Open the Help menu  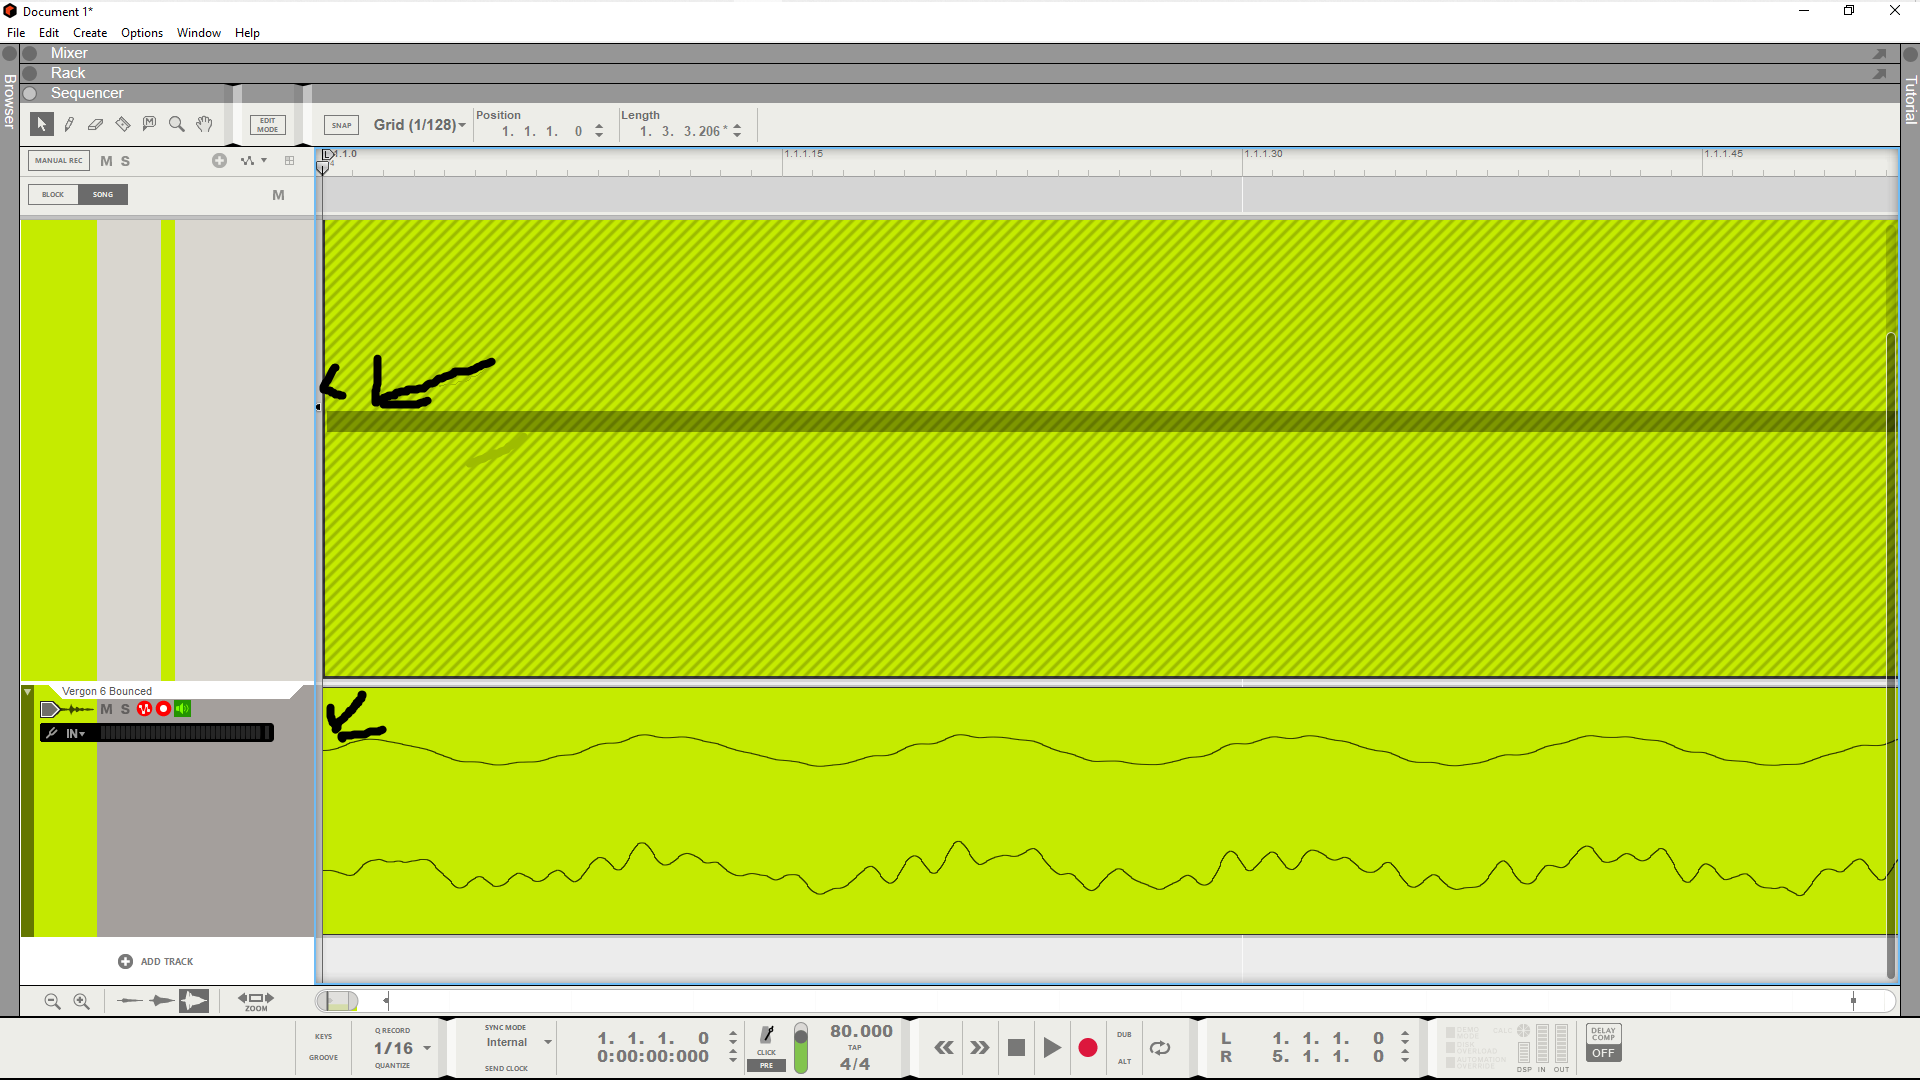tap(247, 33)
